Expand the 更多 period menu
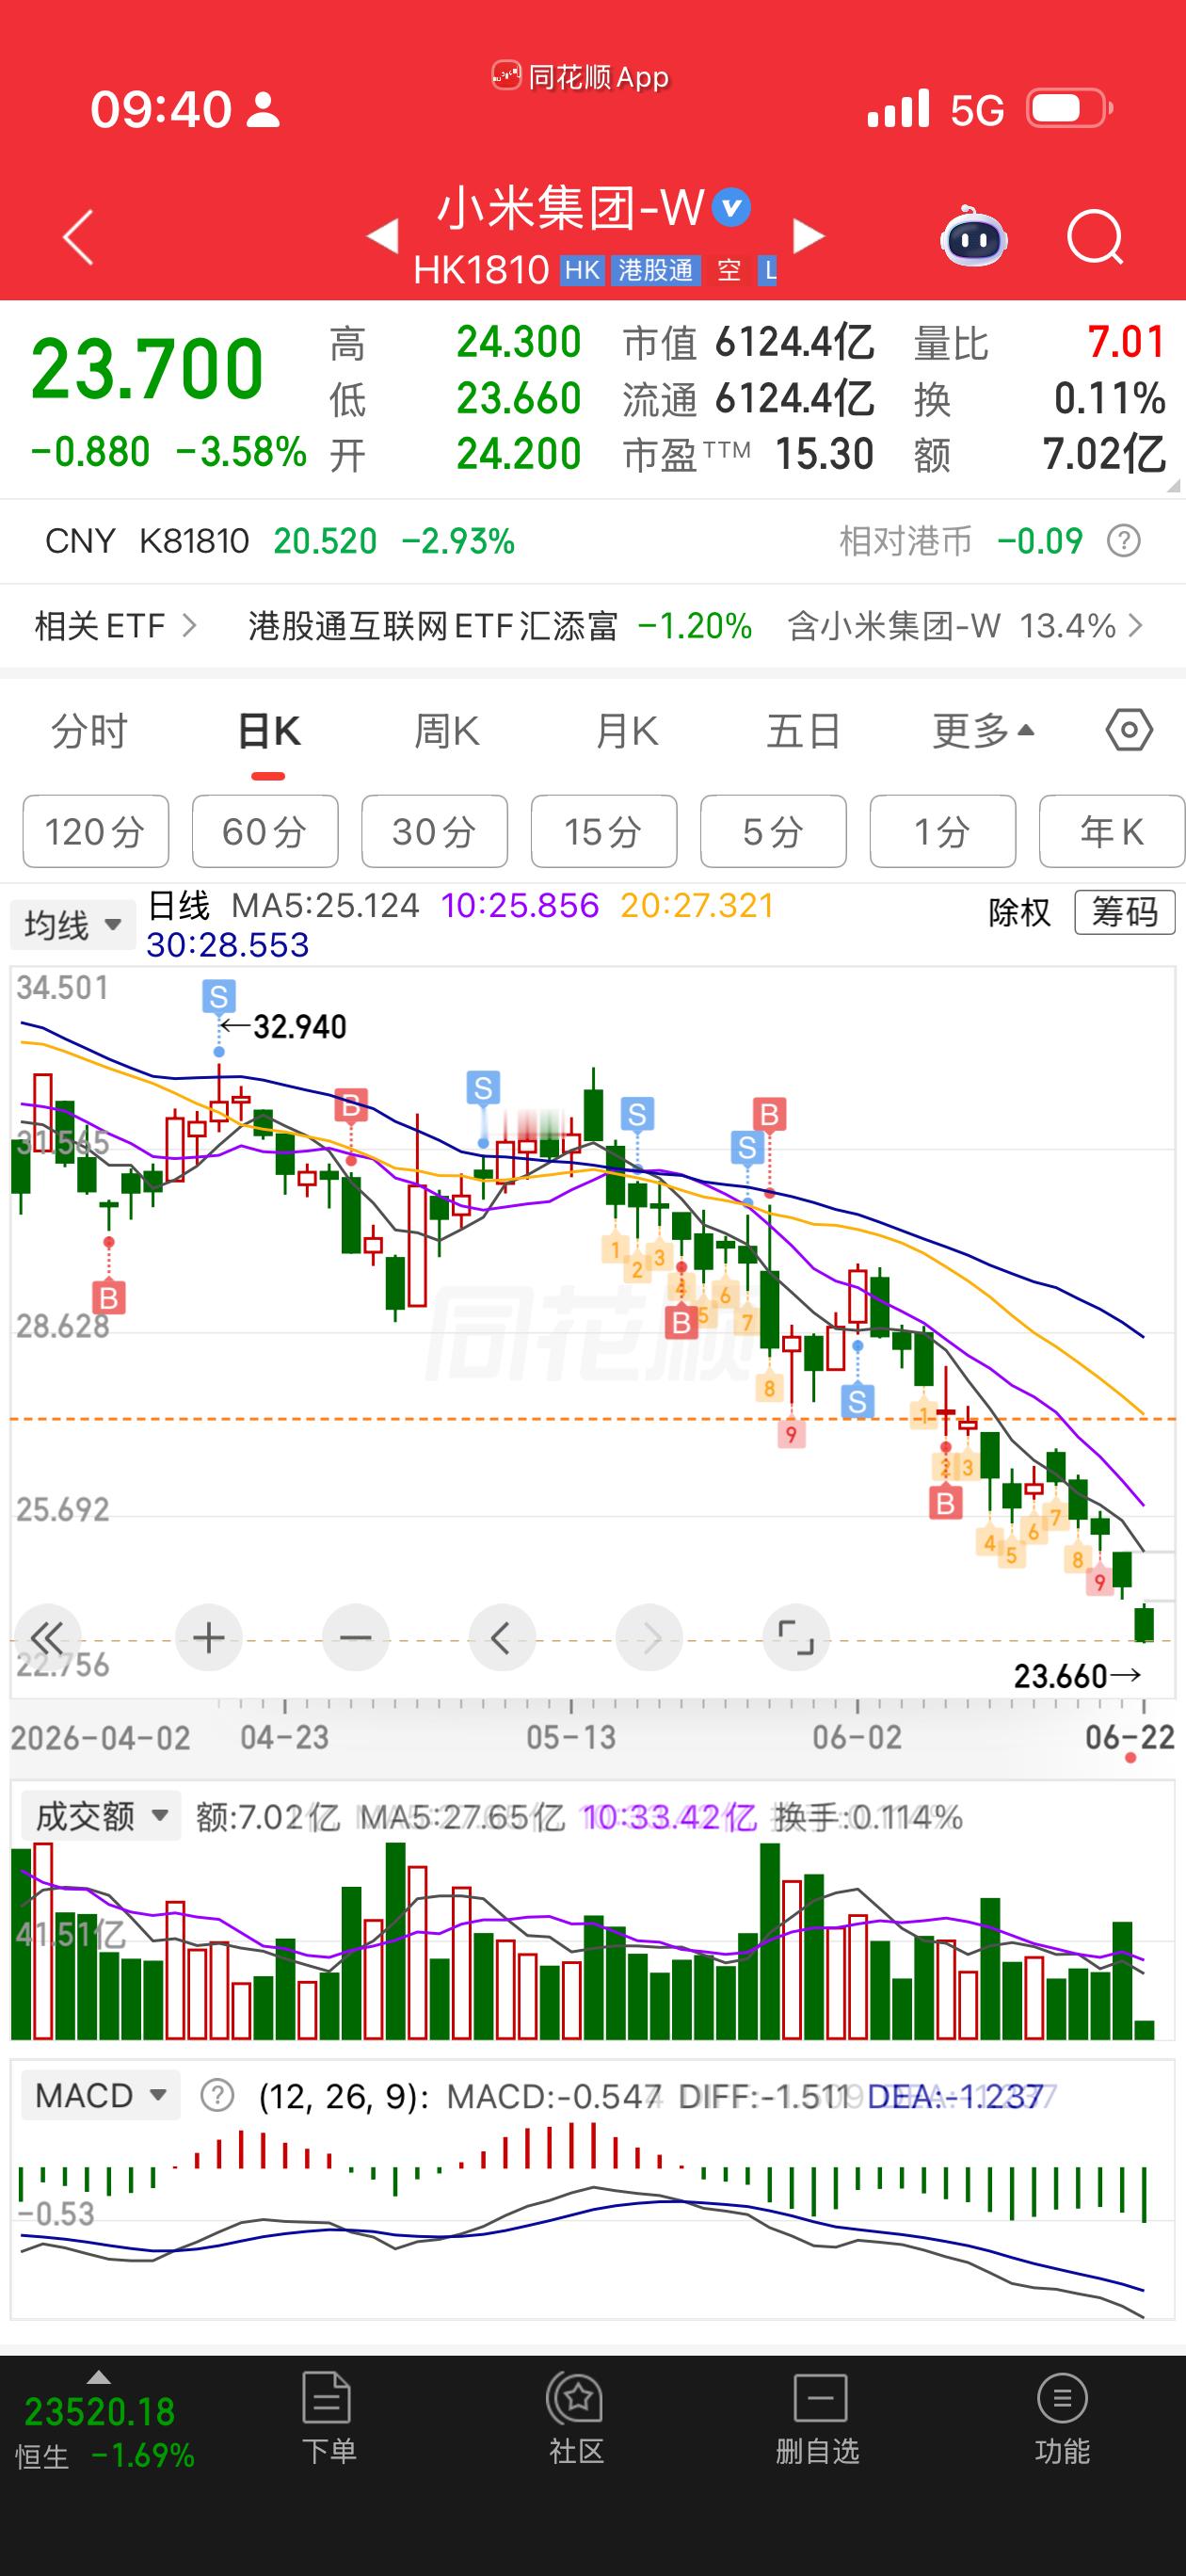This screenshot has height=2576, width=1186. [983, 731]
